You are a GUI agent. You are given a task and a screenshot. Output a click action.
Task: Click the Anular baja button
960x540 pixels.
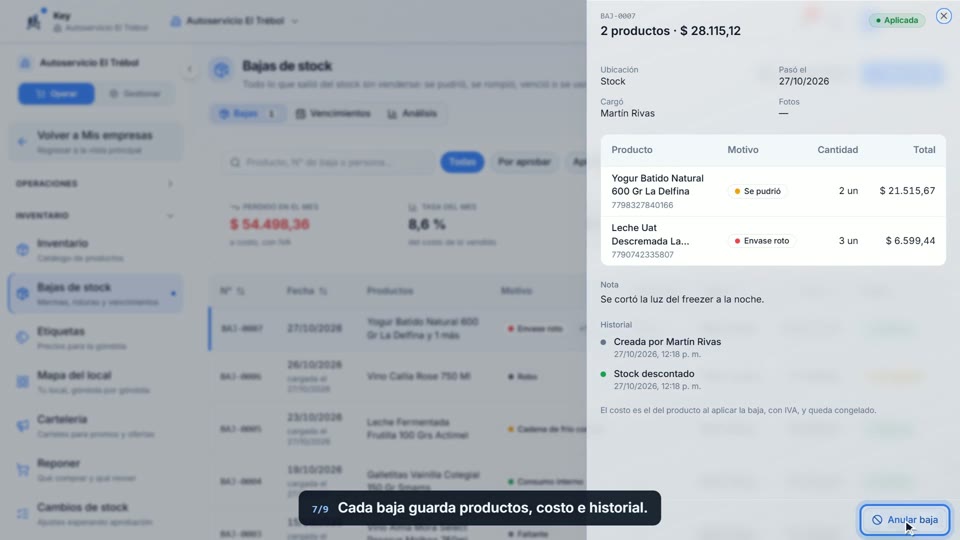[904, 520]
